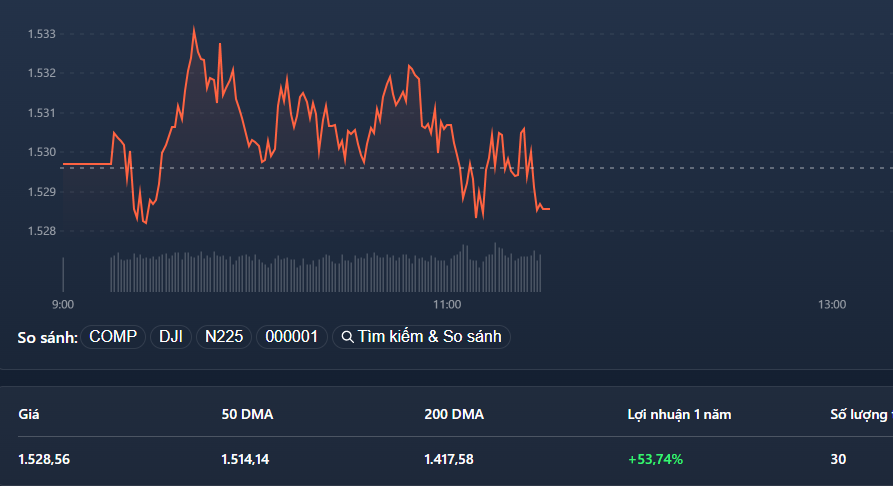Screen dimensions: 893x486
Task: Add COMP index to comparison
Action: click(x=113, y=337)
